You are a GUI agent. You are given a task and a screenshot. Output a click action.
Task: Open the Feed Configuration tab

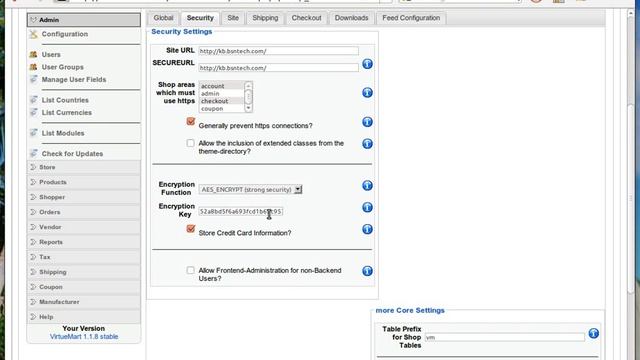click(411, 18)
